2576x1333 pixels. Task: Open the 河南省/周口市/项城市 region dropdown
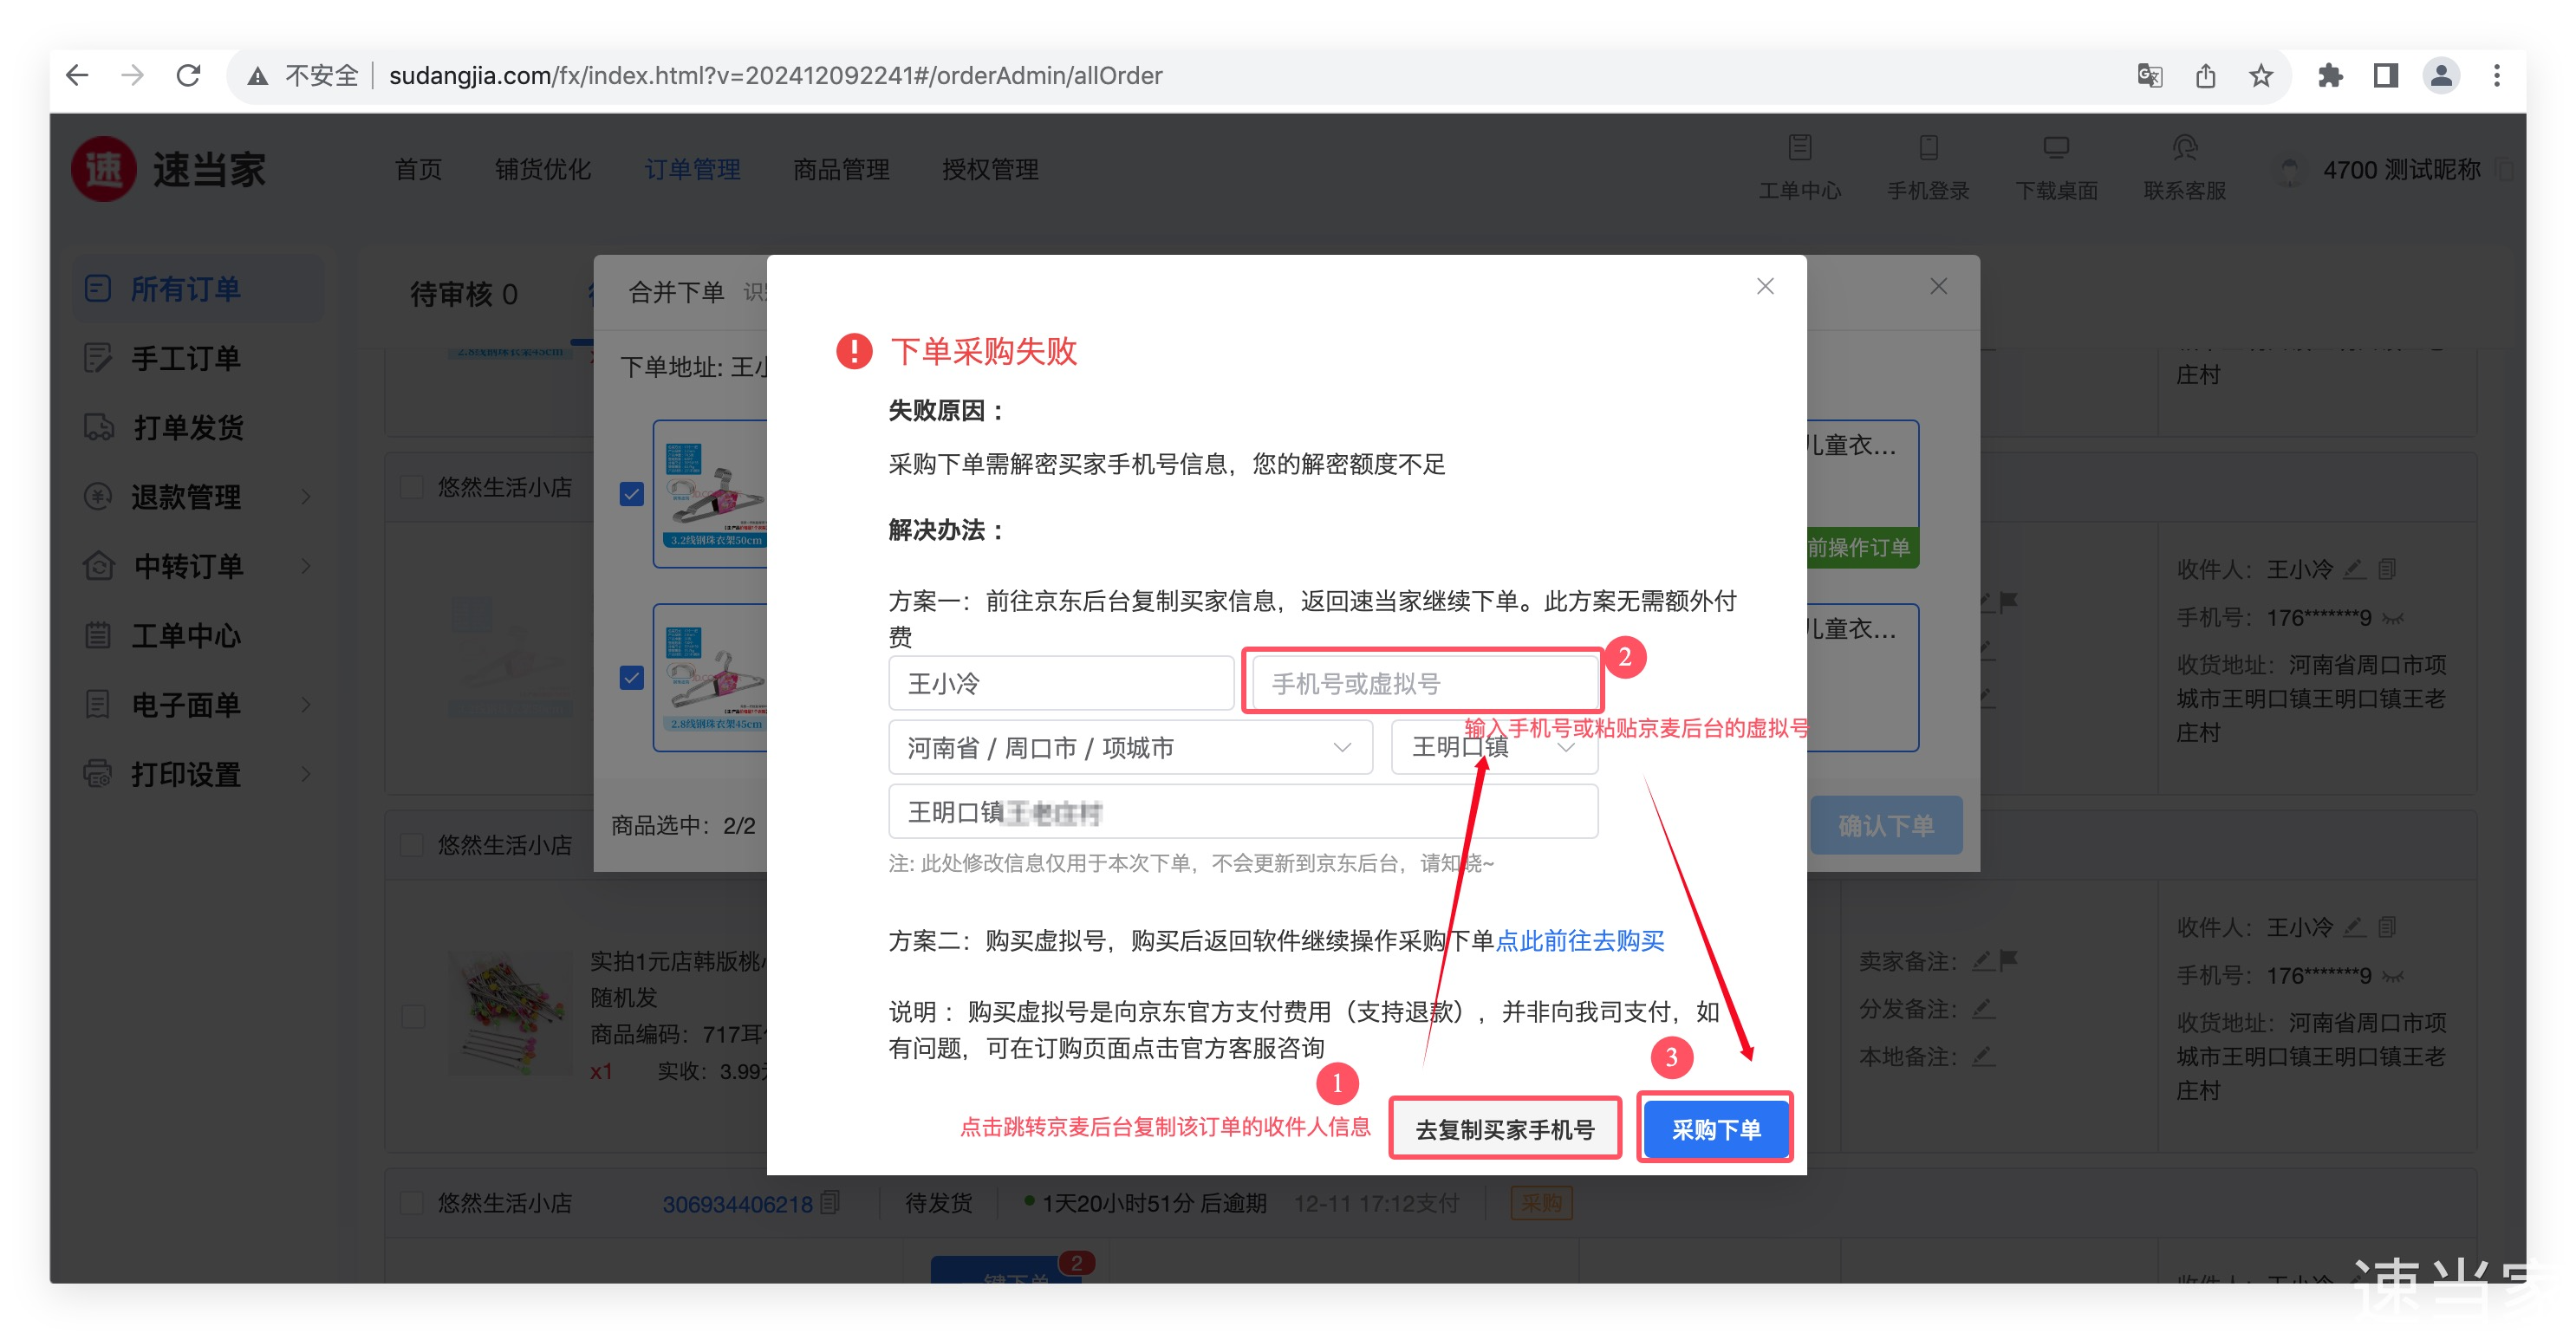coord(1130,748)
